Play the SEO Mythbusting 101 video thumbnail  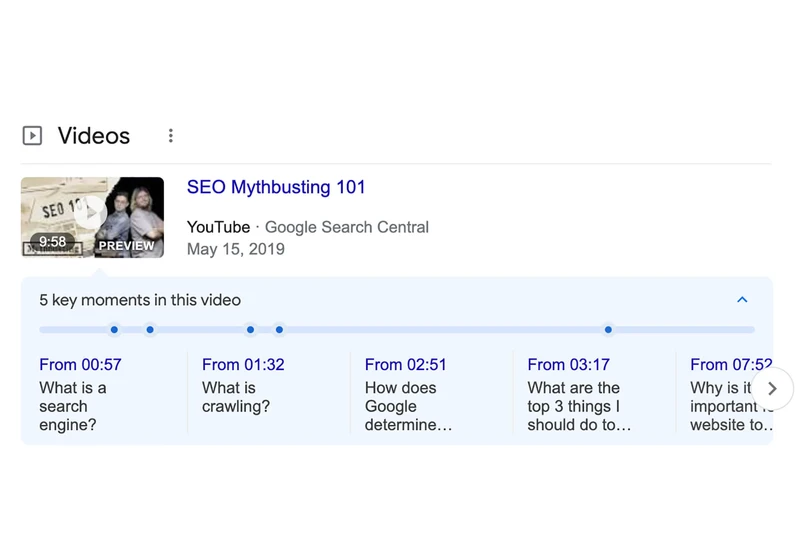click(x=92, y=217)
